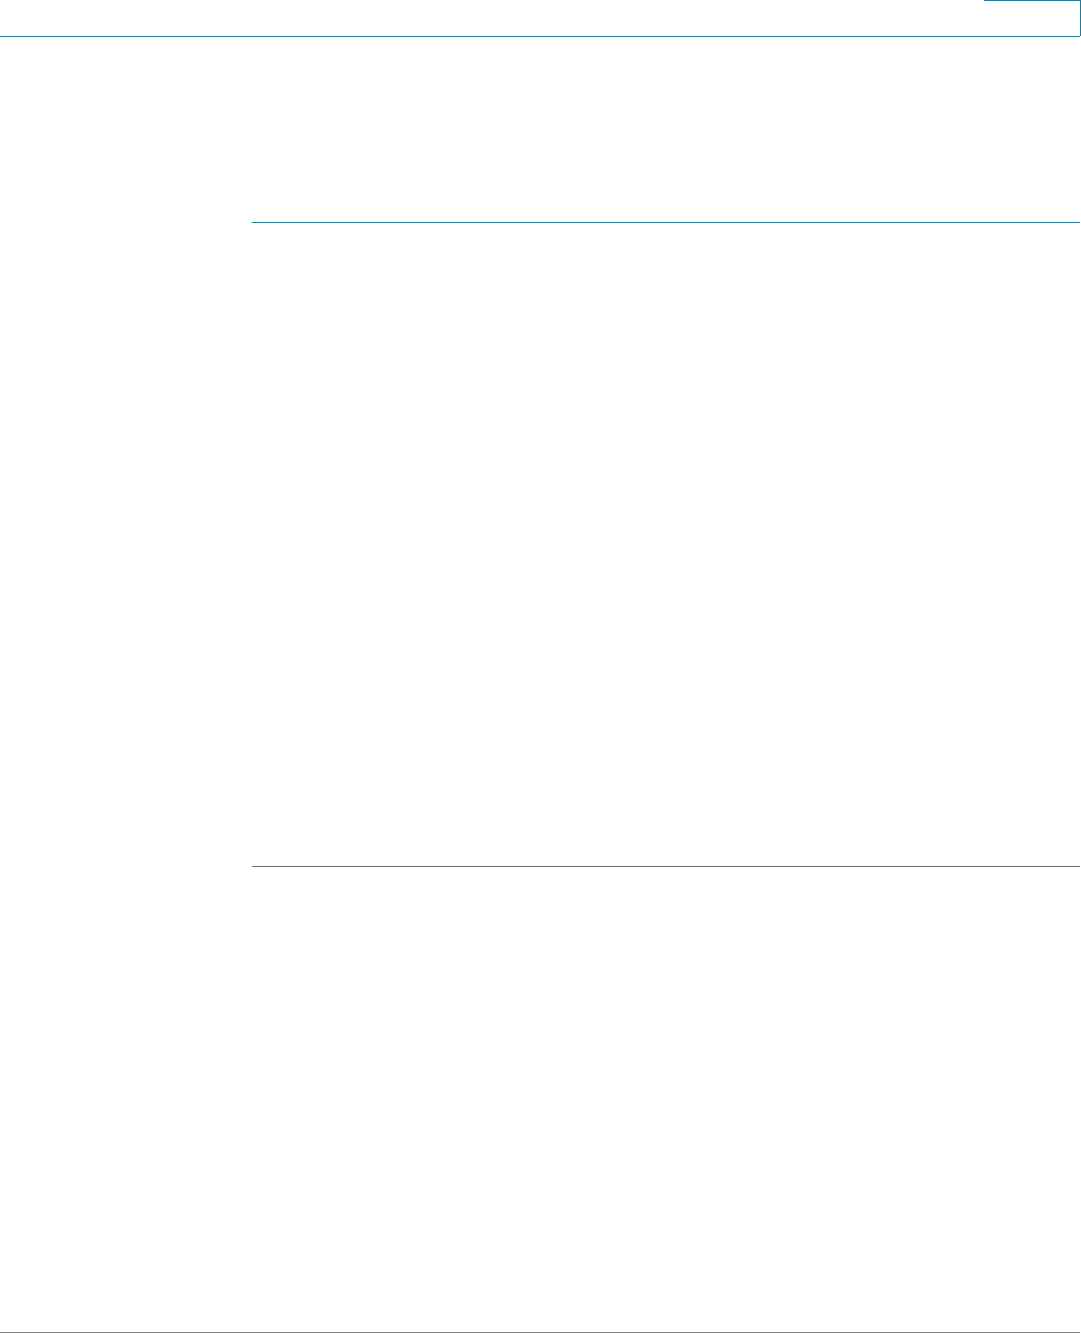The height and width of the screenshot is (1333, 1081).
Task: Click the blank area between the two dividers
Action: click(666, 544)
